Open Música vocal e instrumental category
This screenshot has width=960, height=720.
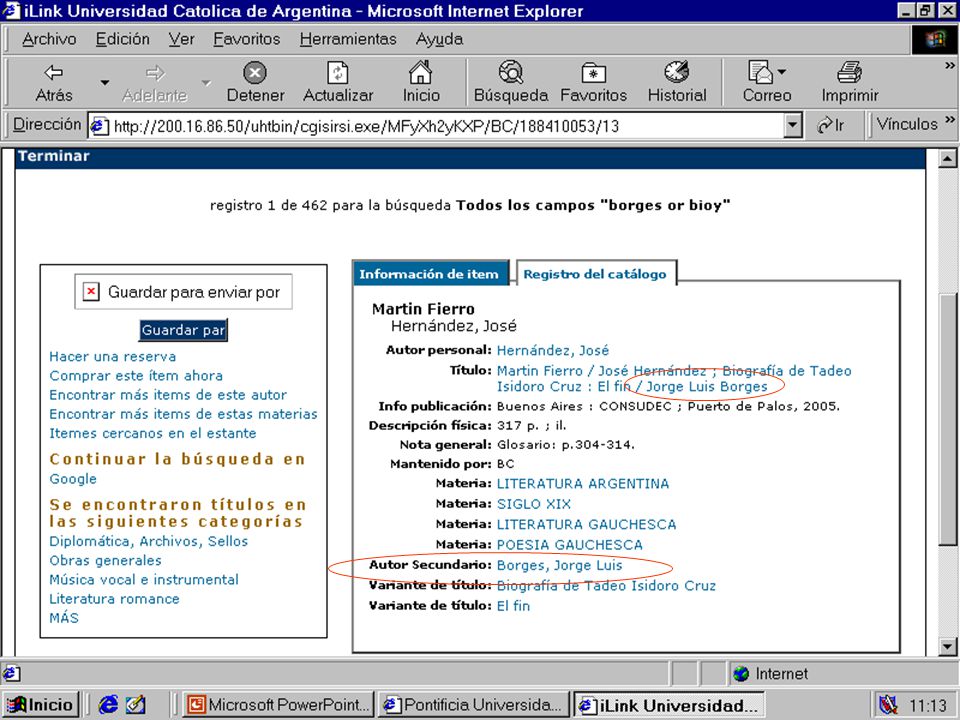click(x=144, y=579)
